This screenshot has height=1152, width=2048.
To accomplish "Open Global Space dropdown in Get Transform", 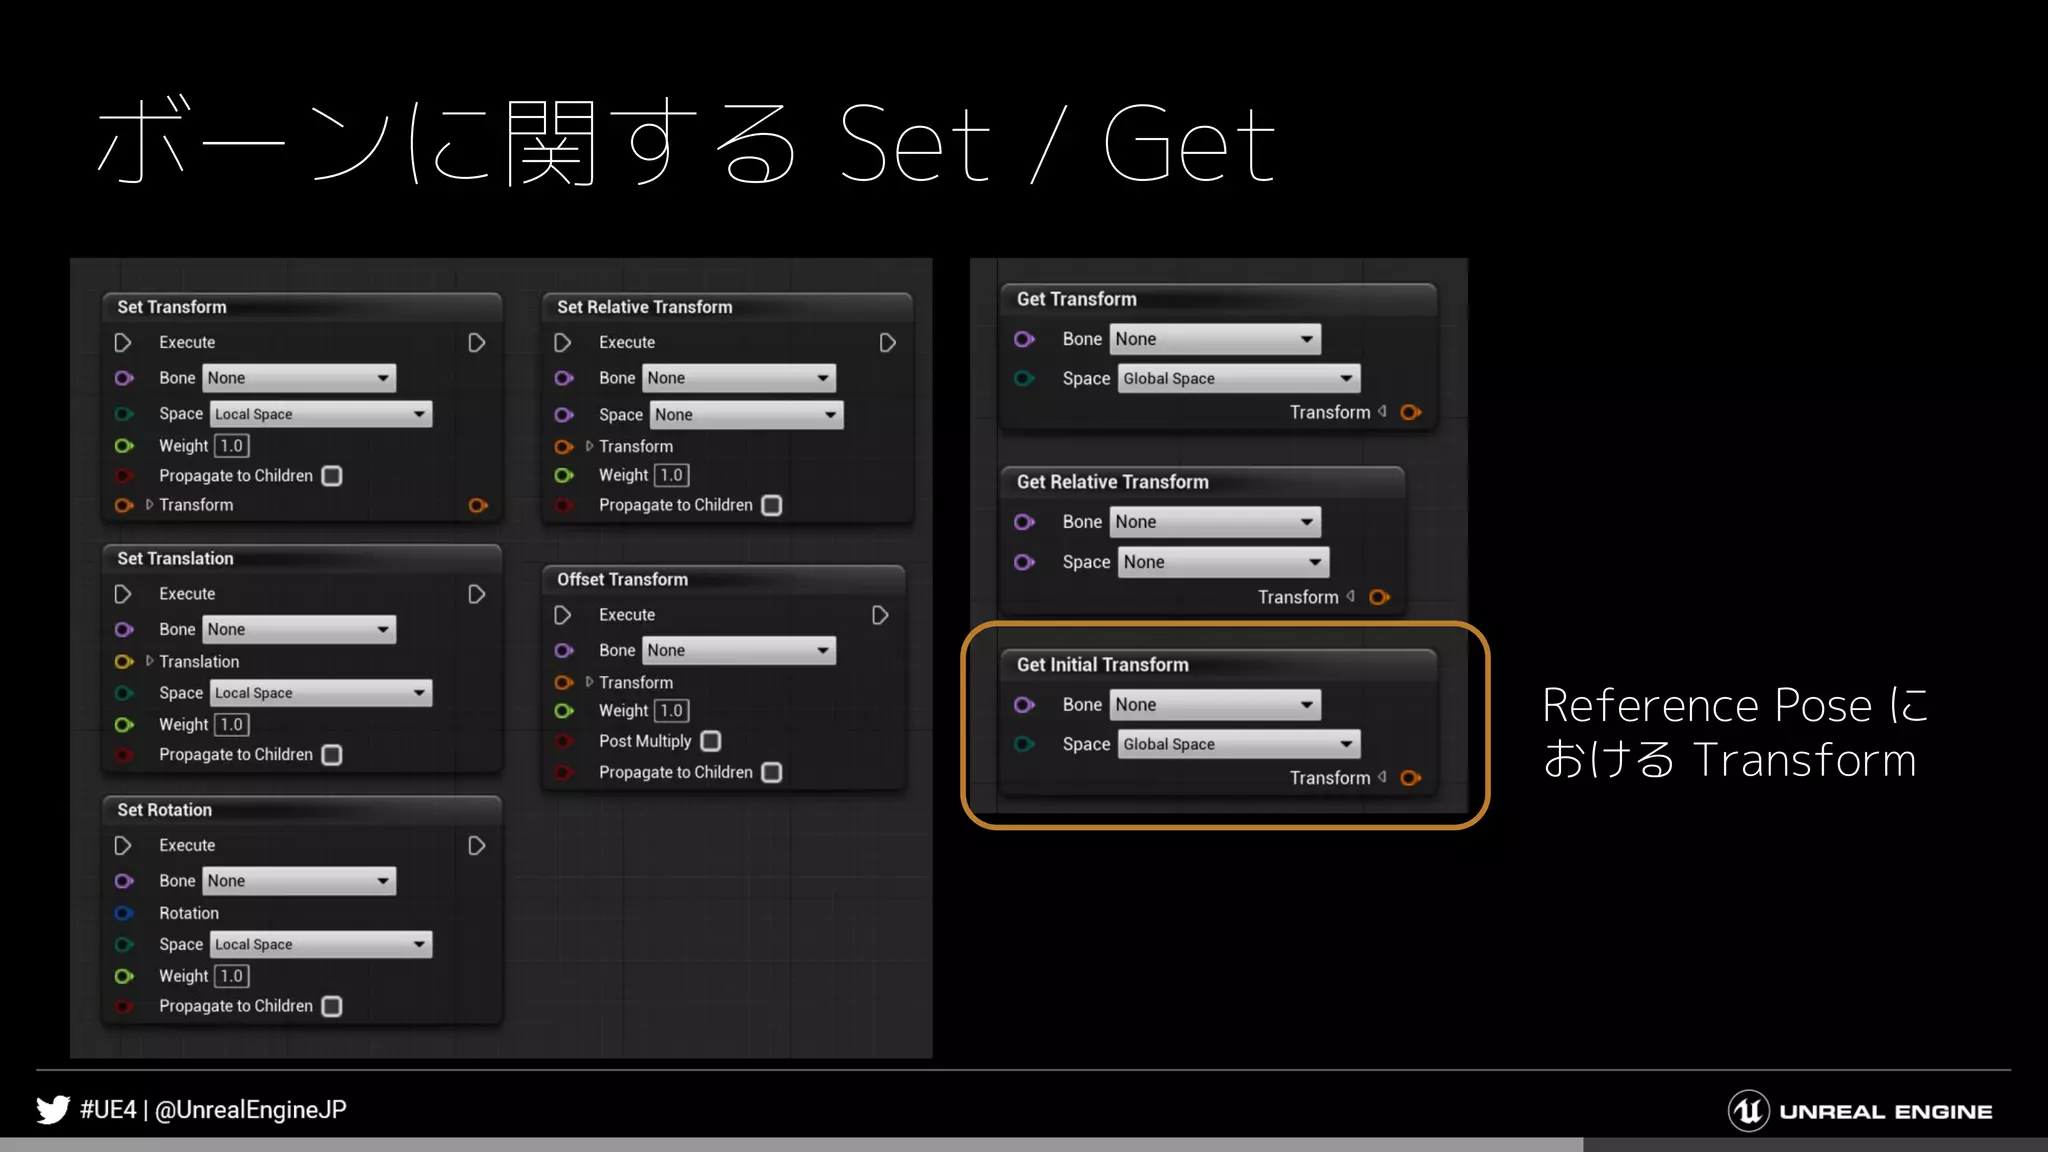I will [x=1239, y=379].
